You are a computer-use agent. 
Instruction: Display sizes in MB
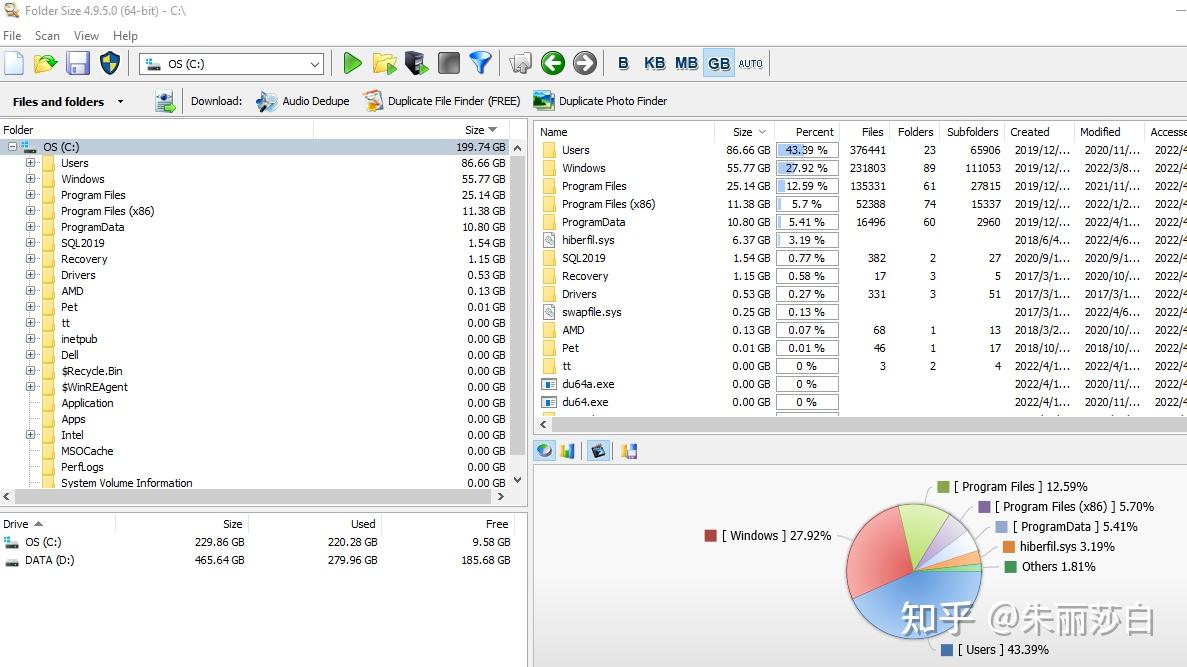pos(687,64)
